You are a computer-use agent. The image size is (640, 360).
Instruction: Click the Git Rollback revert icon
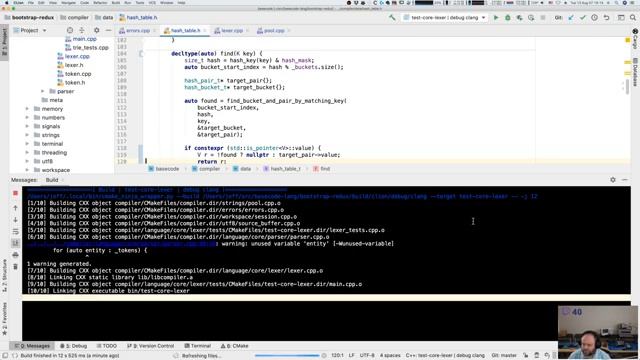point(607,18)
